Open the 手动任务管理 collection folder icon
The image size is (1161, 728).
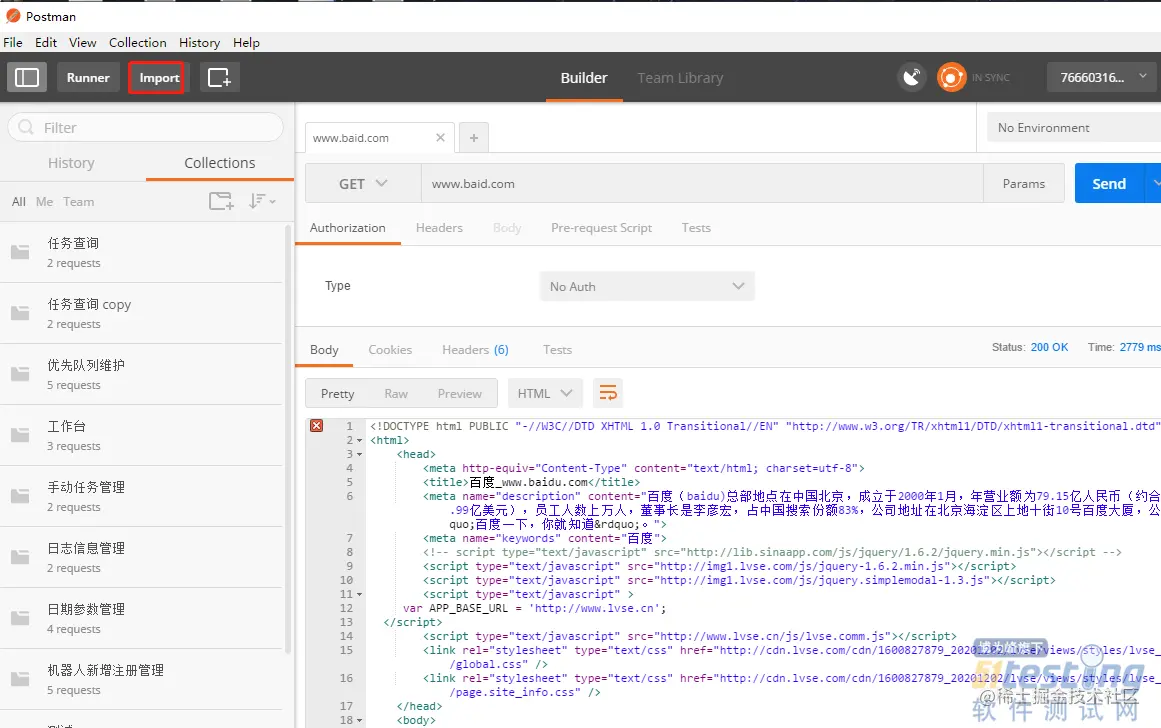[20, 496]
